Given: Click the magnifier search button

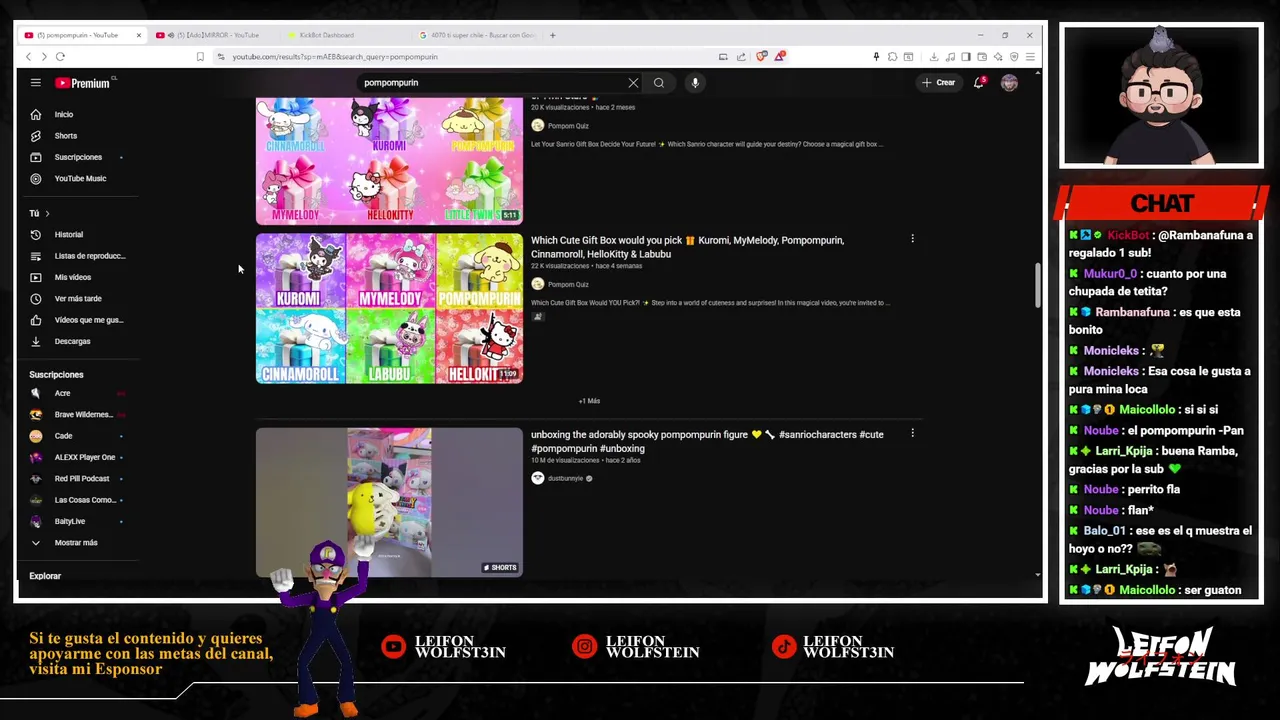Looking at the screenshot, I should coord(659,83).
